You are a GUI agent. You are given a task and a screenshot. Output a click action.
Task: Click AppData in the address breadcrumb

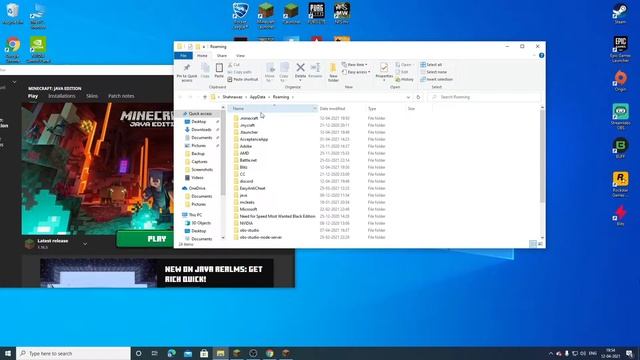coord(257,97)
